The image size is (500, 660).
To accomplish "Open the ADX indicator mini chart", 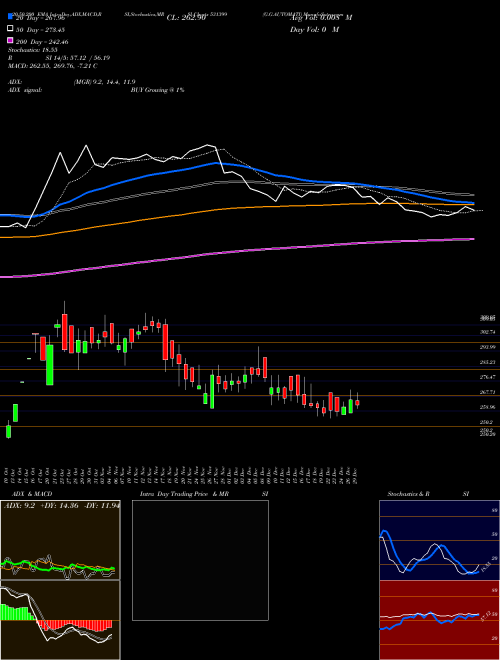I will [60, 540].
